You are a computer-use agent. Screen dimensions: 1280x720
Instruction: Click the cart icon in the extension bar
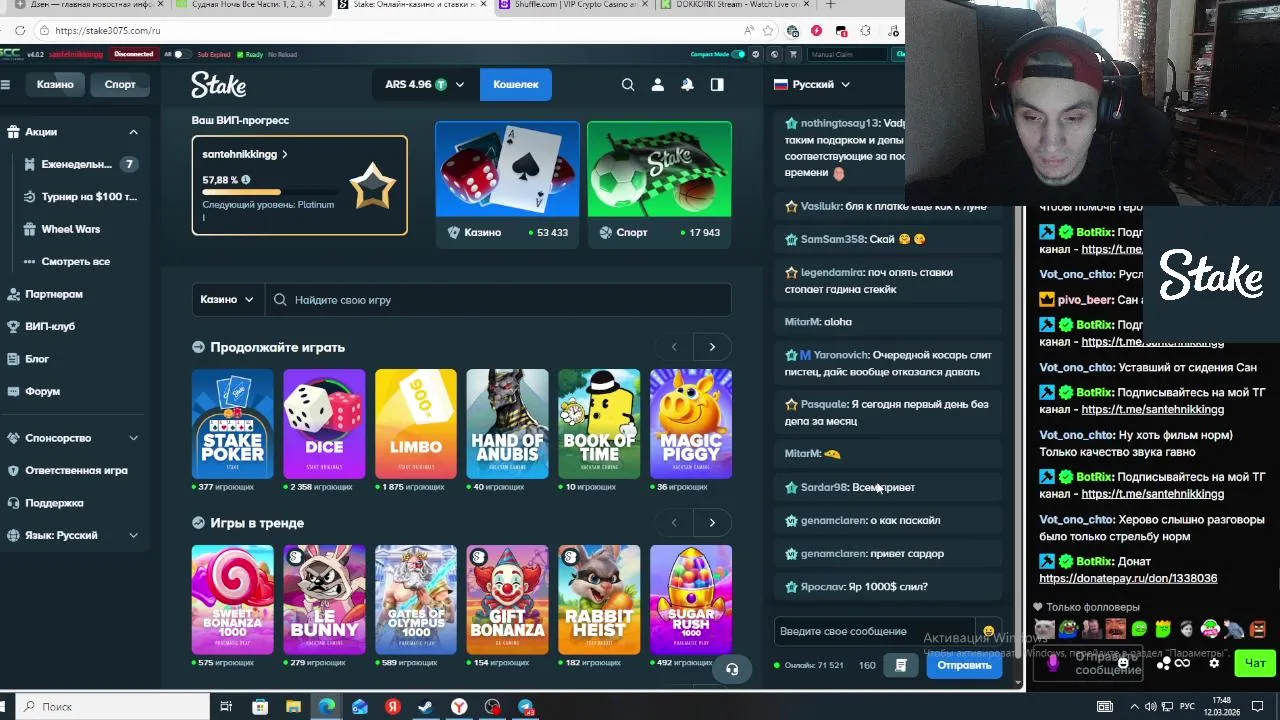point(793,54)
